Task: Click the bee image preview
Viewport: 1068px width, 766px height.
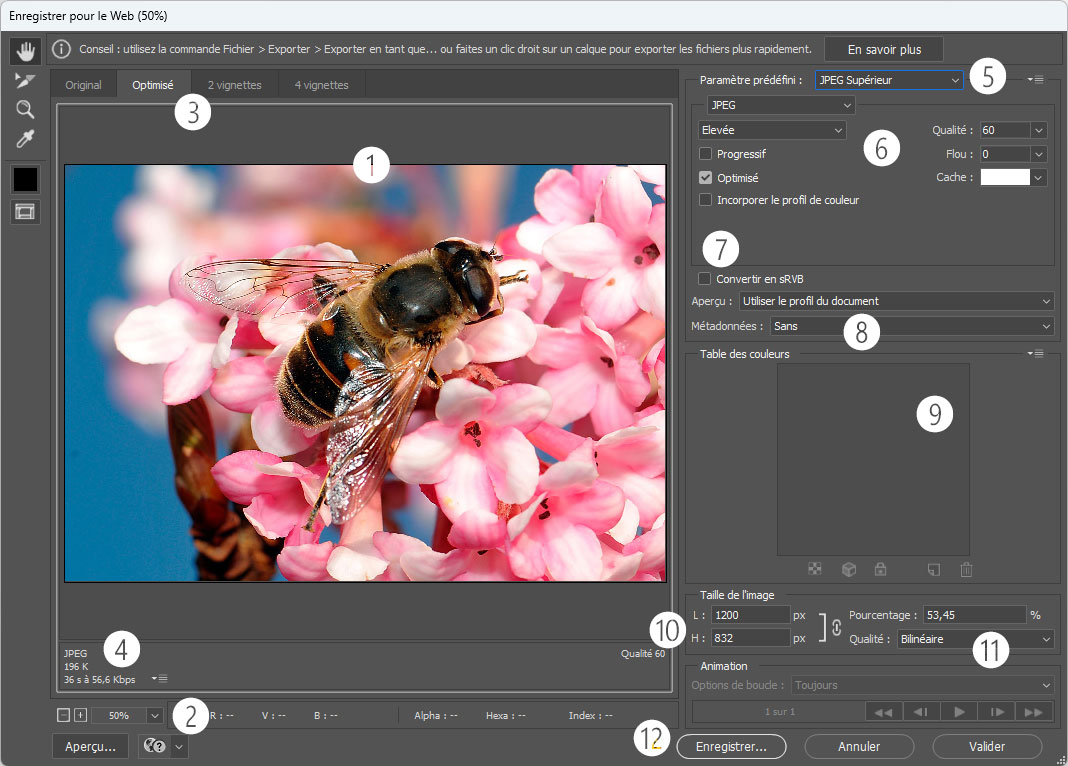Action: (365, 373)
